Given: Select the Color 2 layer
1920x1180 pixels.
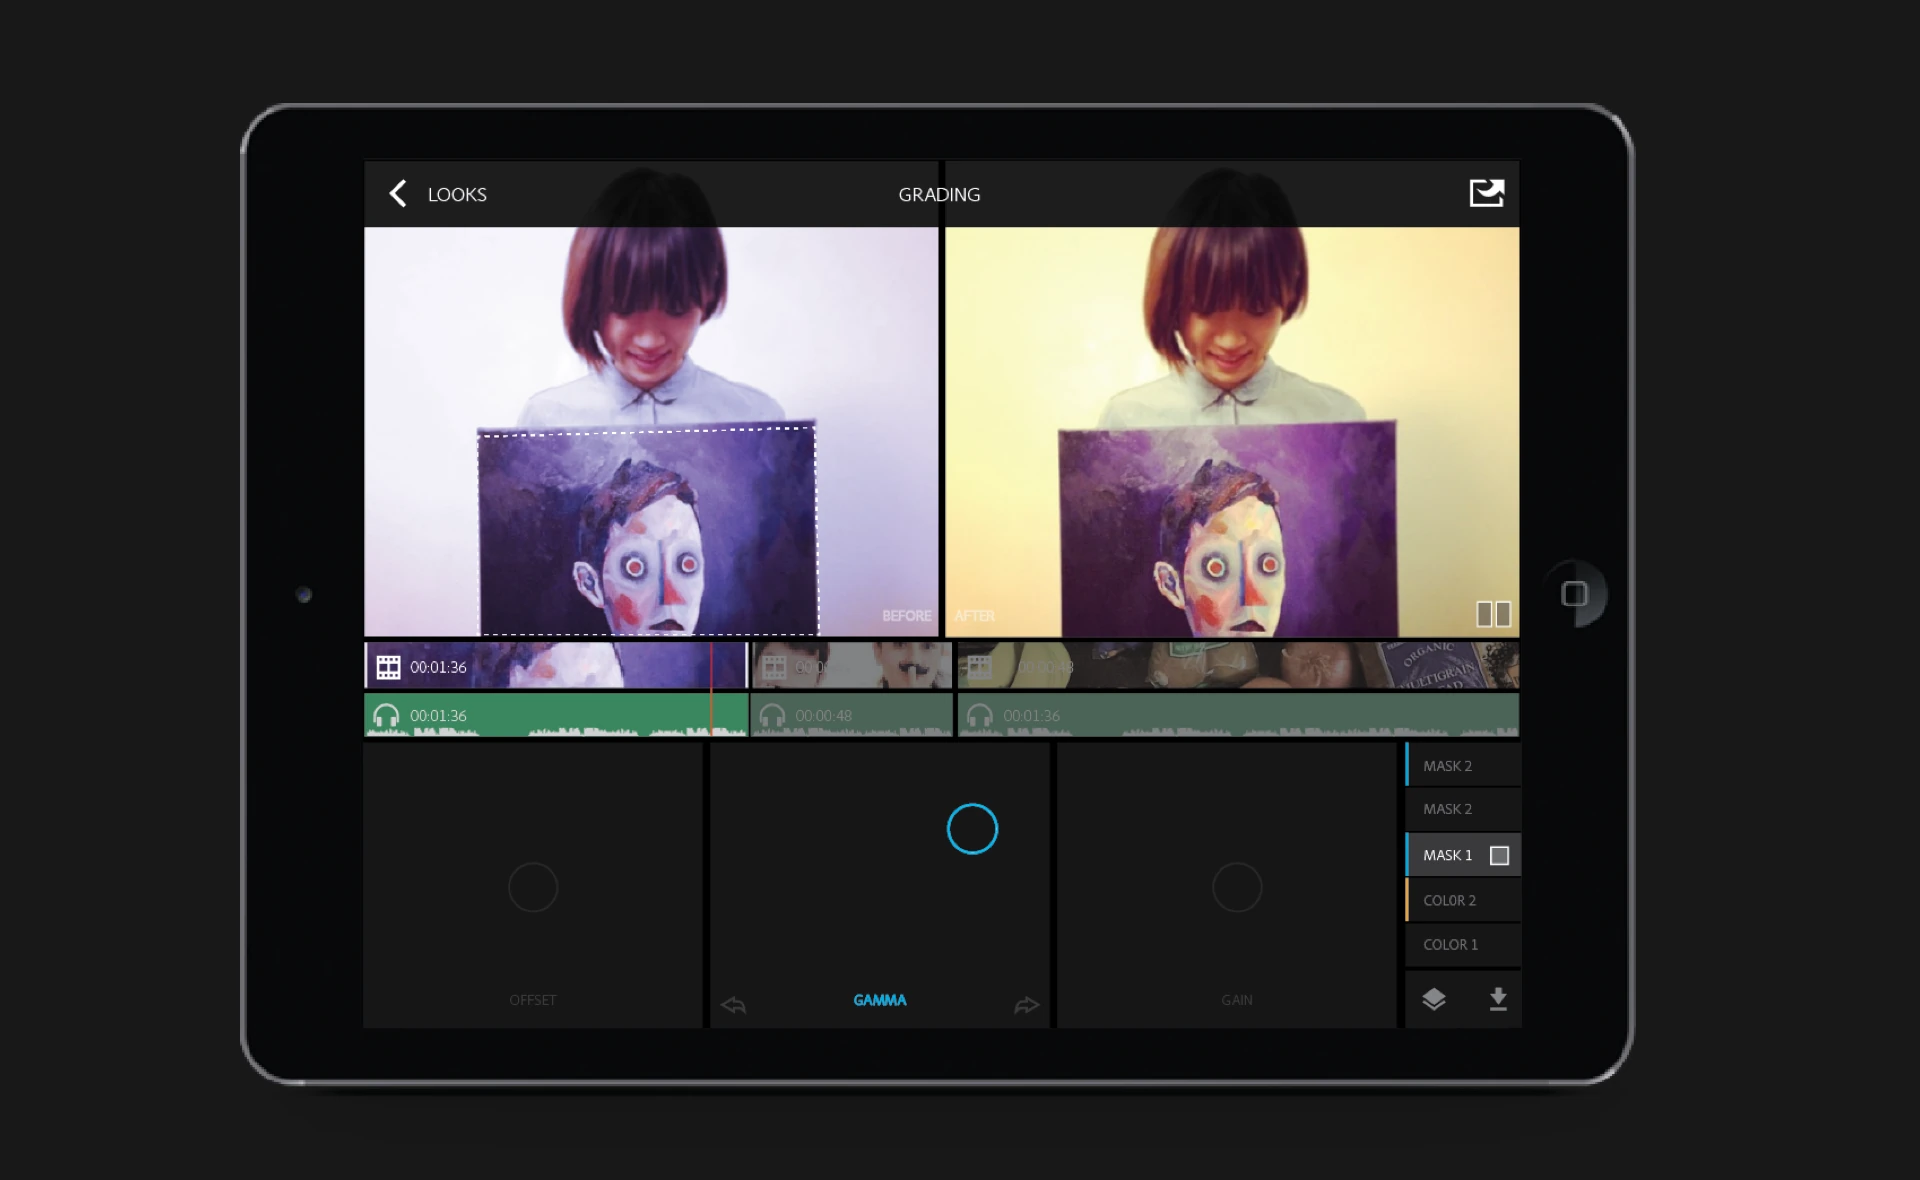Looking at the screenshot, I should [x=1463, y=900].
